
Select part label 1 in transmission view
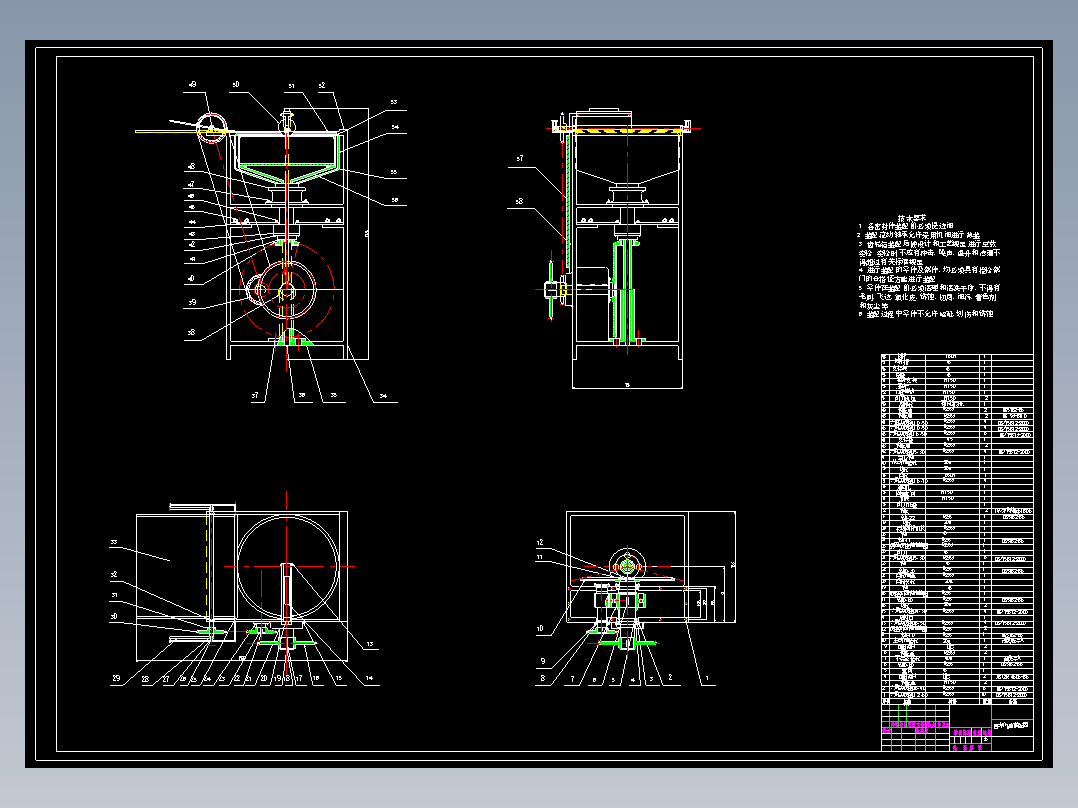click(x=707, y=678)
